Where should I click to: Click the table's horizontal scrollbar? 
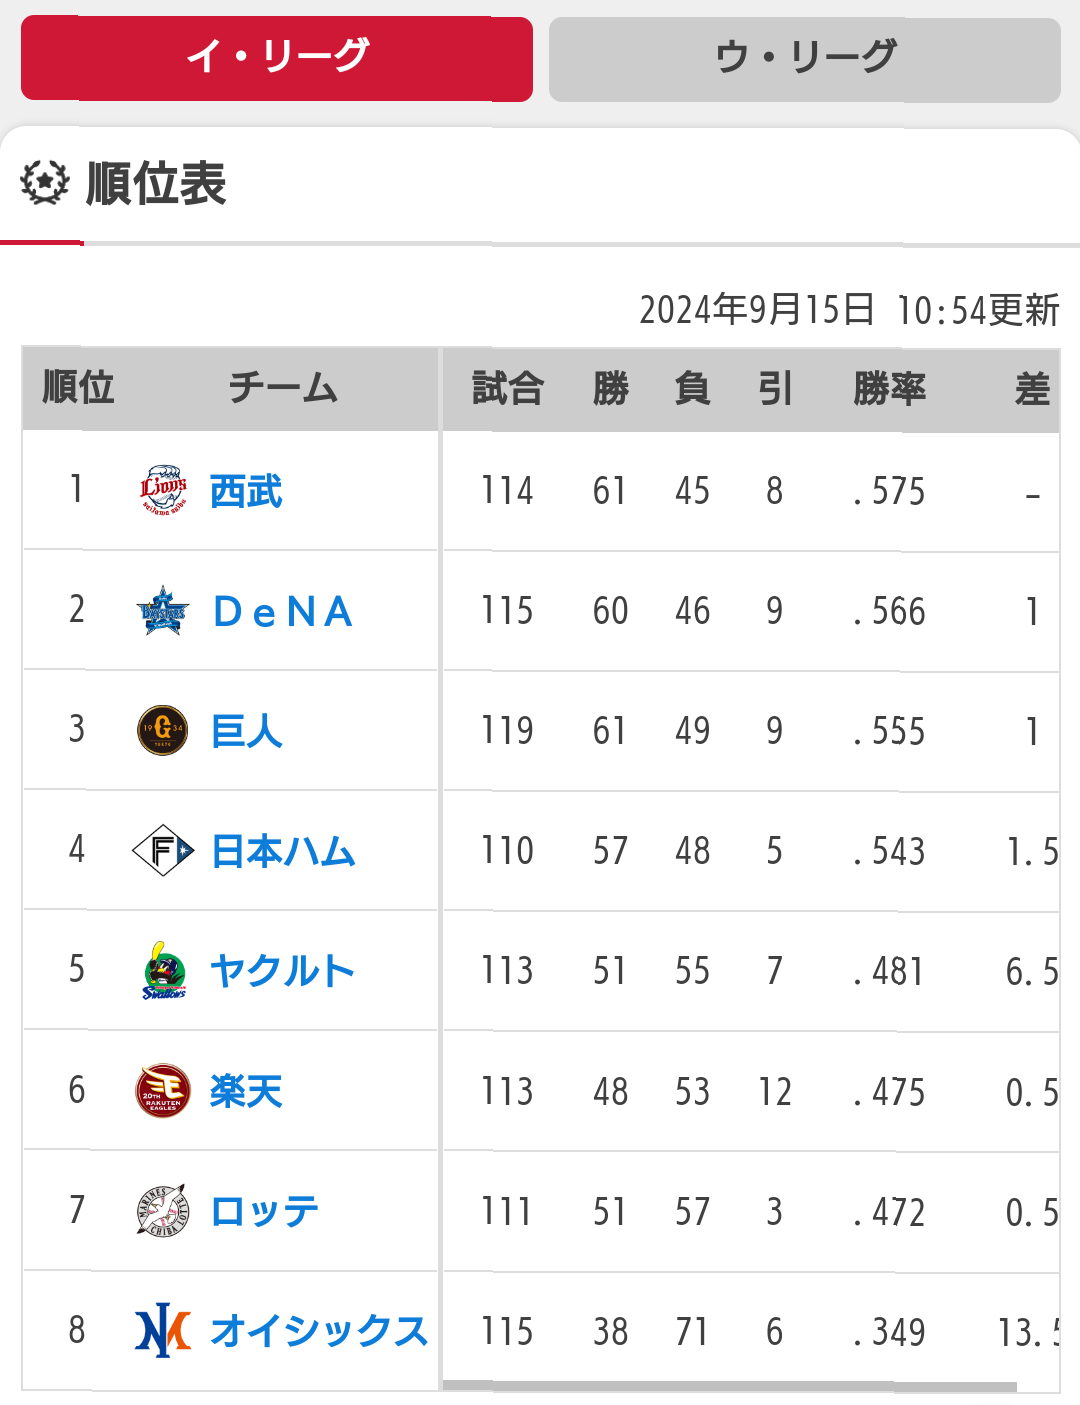click(x=730, y=1386)
